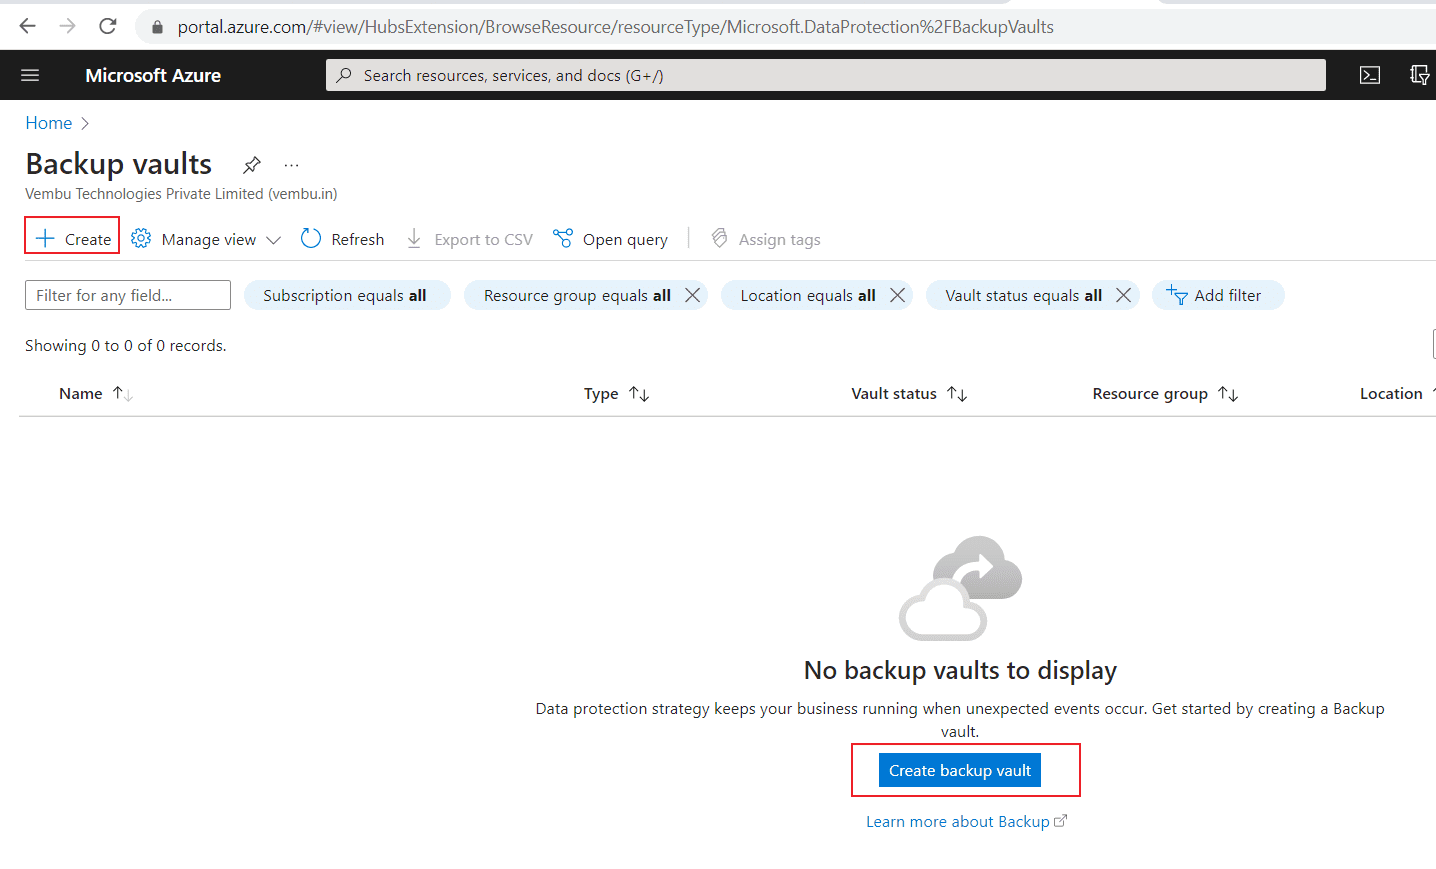Open Resource group equals all filter
The image size is (1436, 869).
[x=577, y=295]
